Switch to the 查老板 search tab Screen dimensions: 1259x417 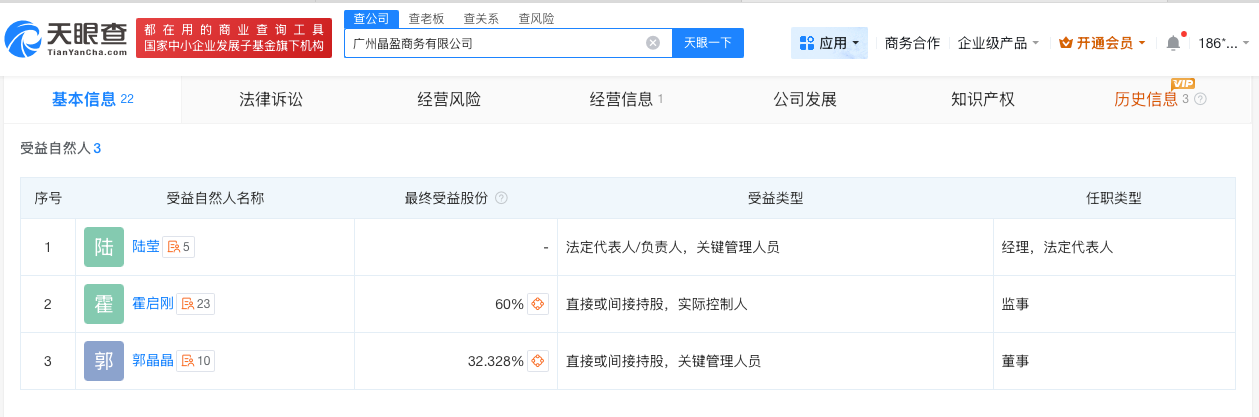pyautogui.click(x=426, y=18)
